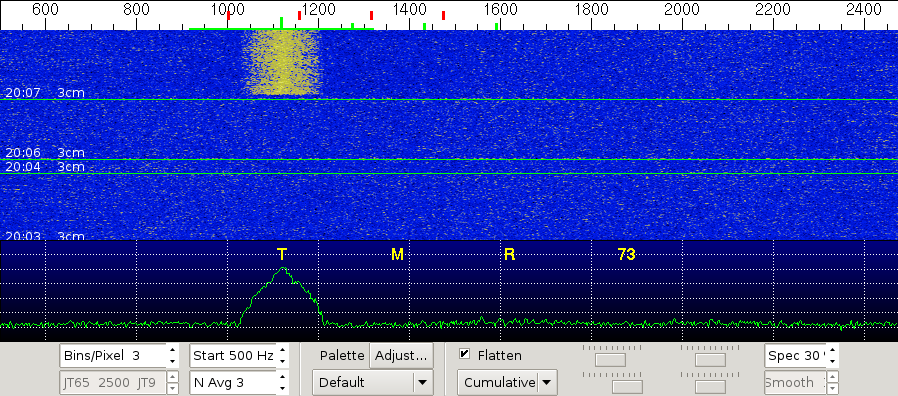Lower the N Avg value with down arrow

[282, 388]
